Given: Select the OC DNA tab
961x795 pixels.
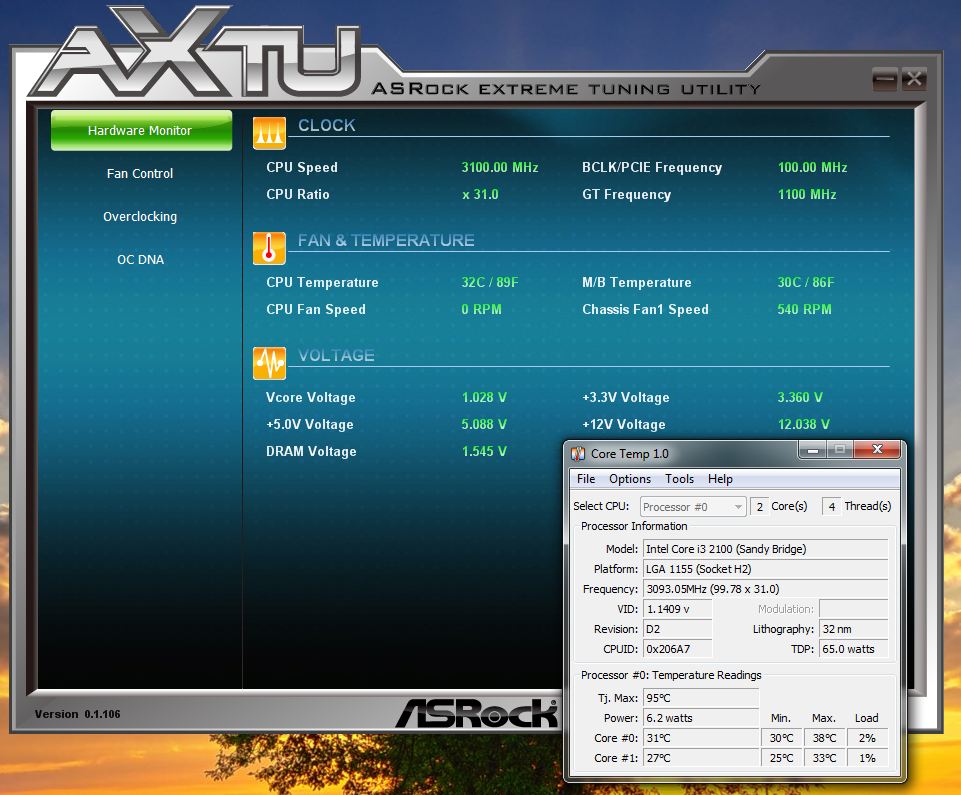Looking at the screenshot, I should 140,259.
